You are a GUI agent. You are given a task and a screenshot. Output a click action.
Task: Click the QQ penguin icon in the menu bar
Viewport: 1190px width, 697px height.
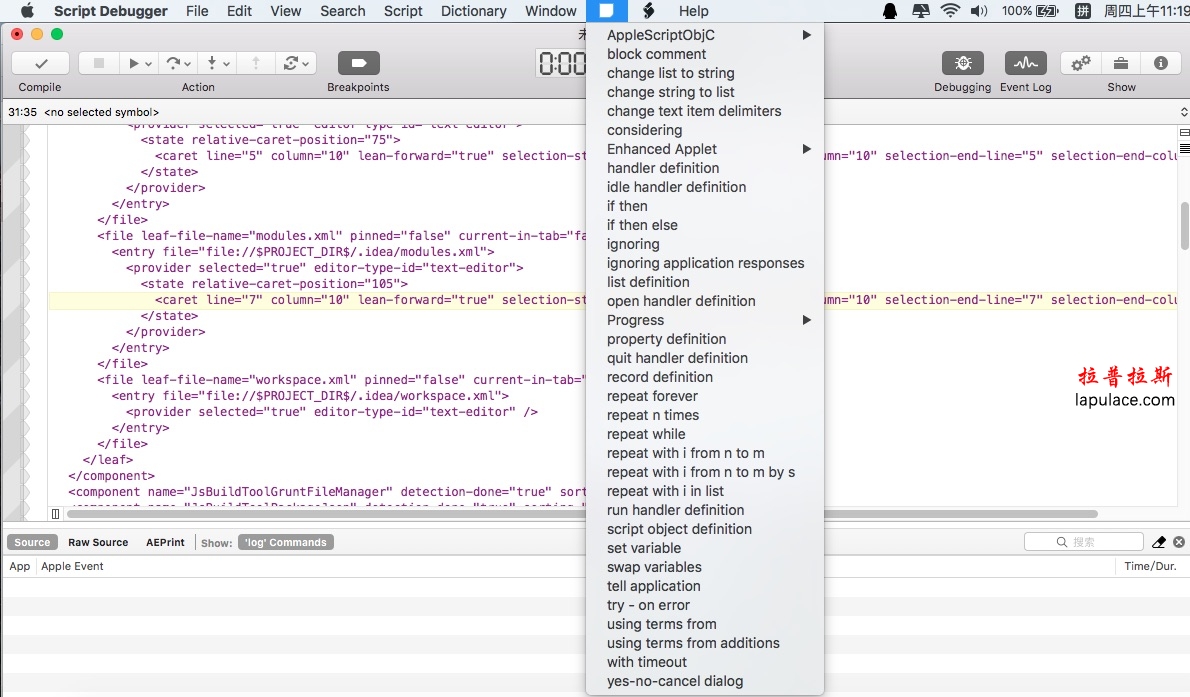click(889, 11)
